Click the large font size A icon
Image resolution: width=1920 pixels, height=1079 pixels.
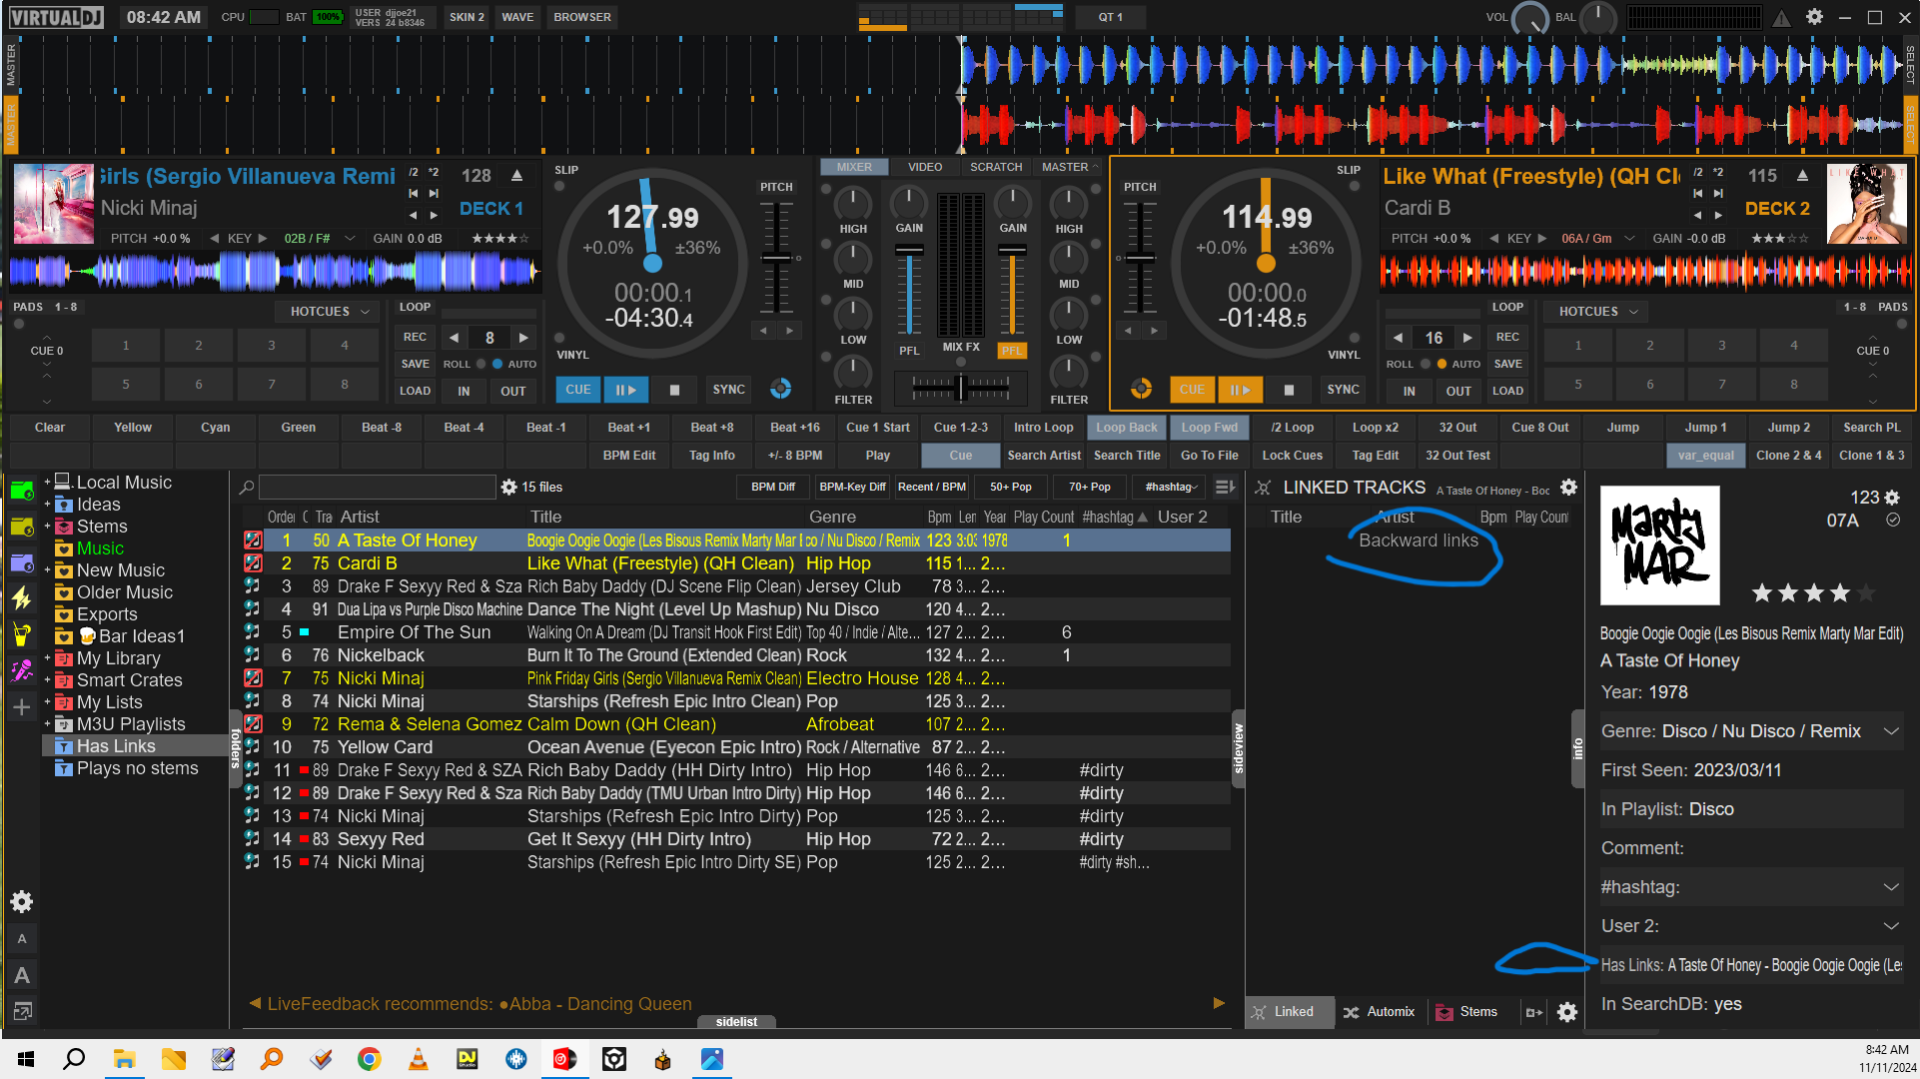(x=22, y=975)
